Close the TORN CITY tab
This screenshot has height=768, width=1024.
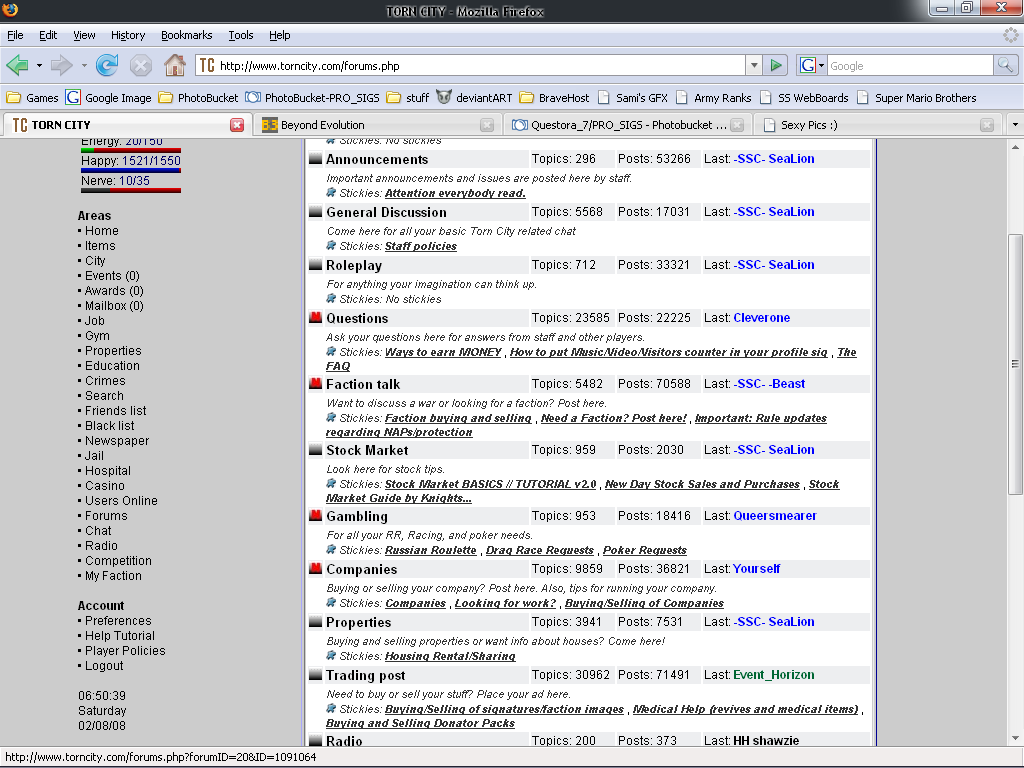237,125
